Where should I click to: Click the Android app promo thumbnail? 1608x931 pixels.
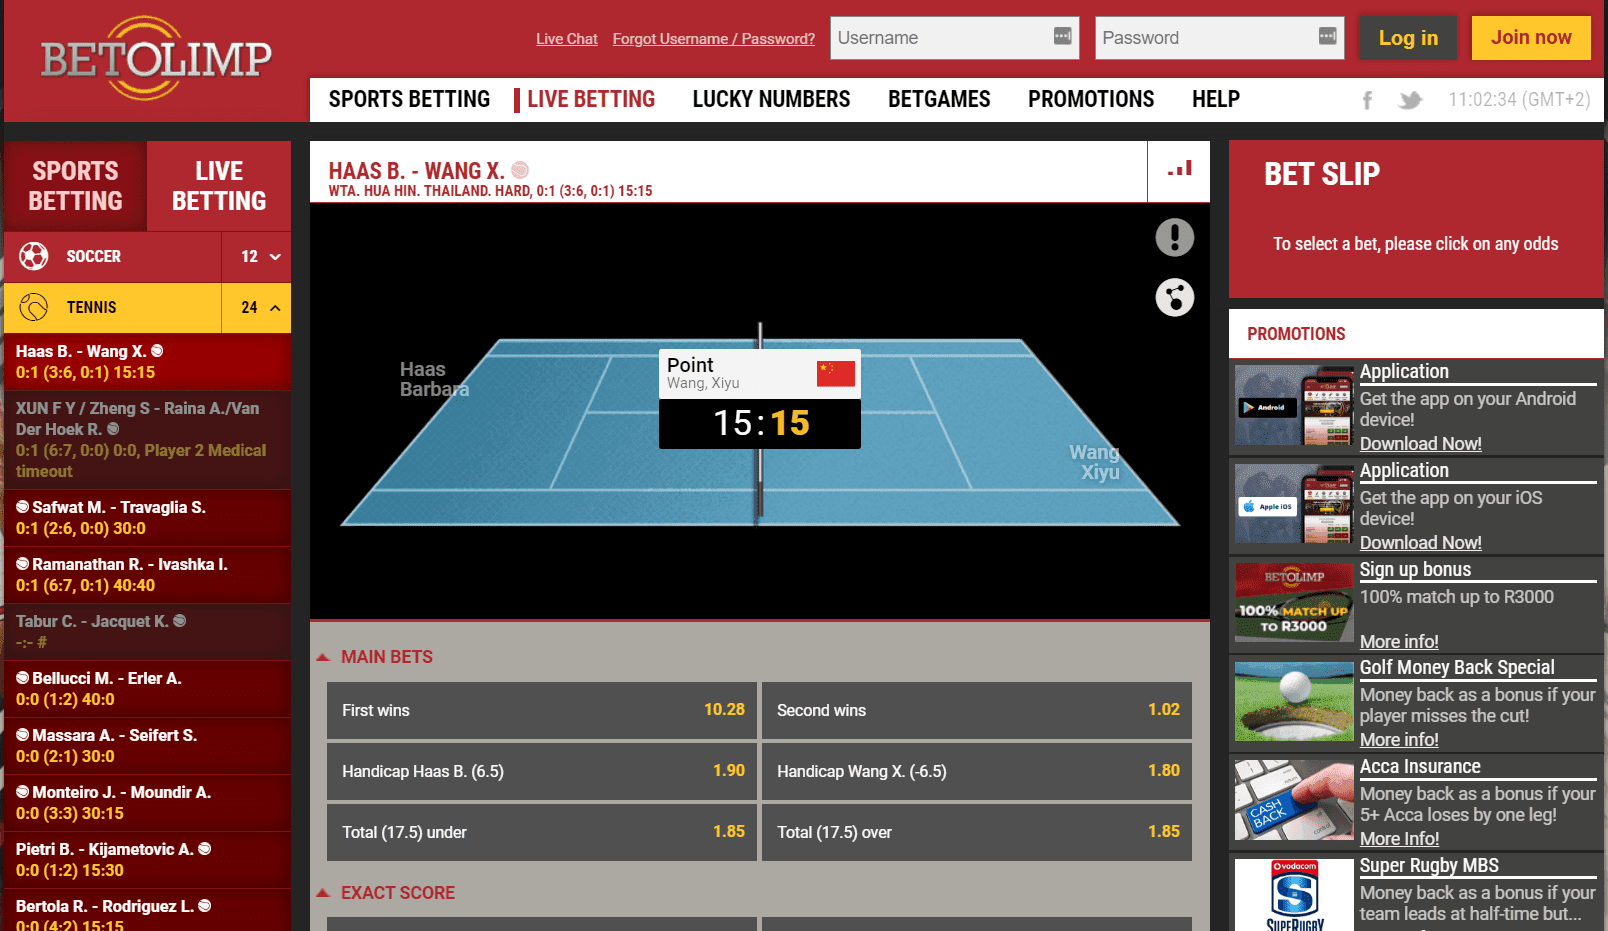pos(1294,405)
